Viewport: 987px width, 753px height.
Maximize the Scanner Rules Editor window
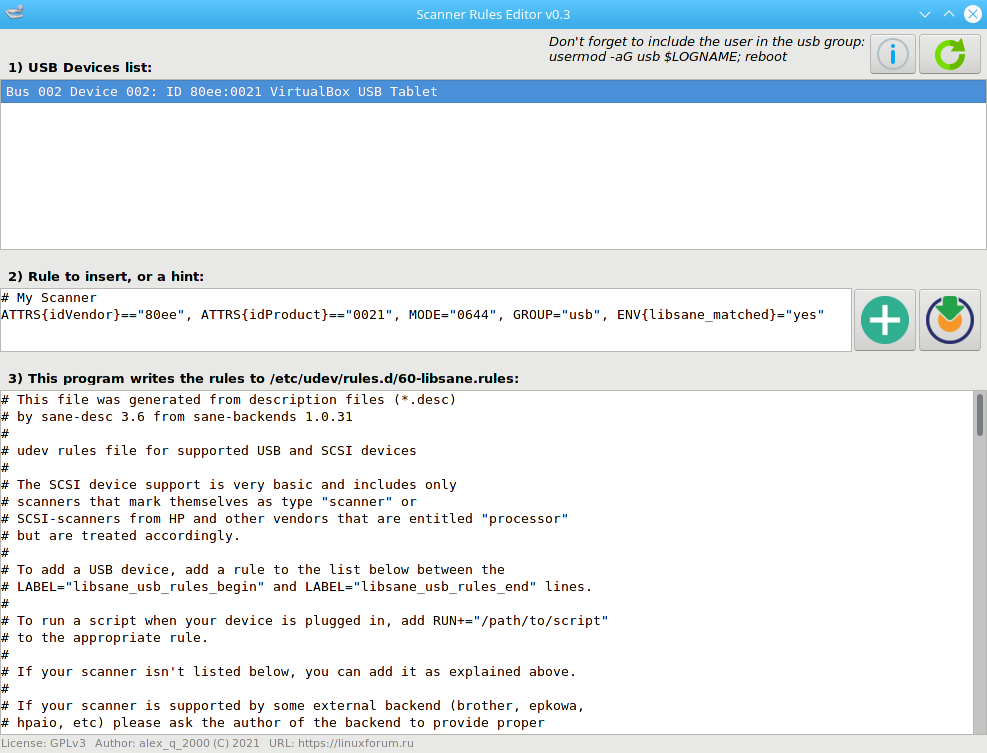(x=948, y=14)
